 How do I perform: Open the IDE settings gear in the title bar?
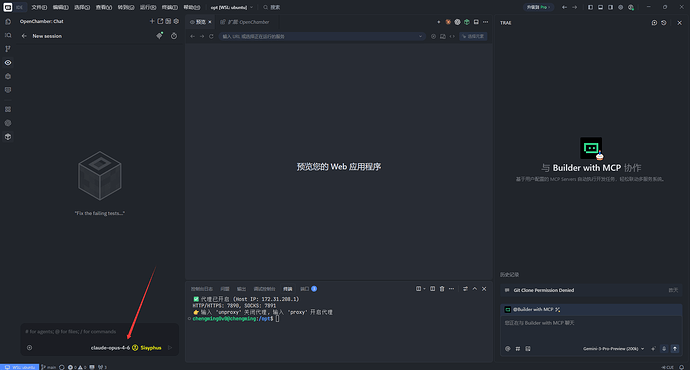[x=620, y=7]
